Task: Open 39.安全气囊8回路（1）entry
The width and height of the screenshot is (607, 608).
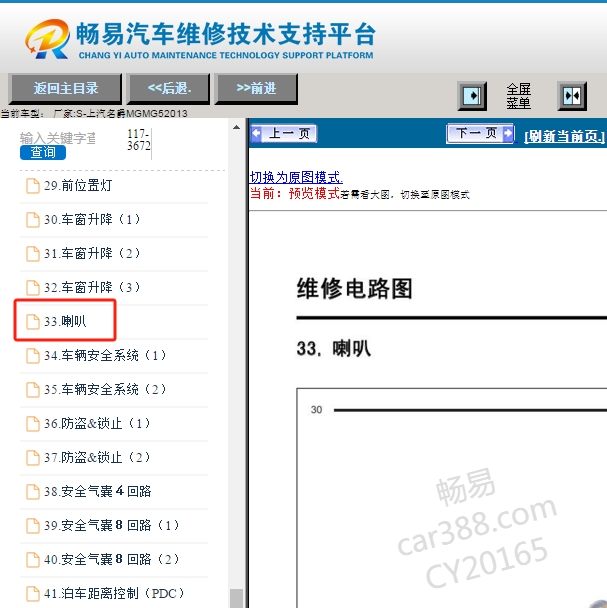Action: [114, 525]
